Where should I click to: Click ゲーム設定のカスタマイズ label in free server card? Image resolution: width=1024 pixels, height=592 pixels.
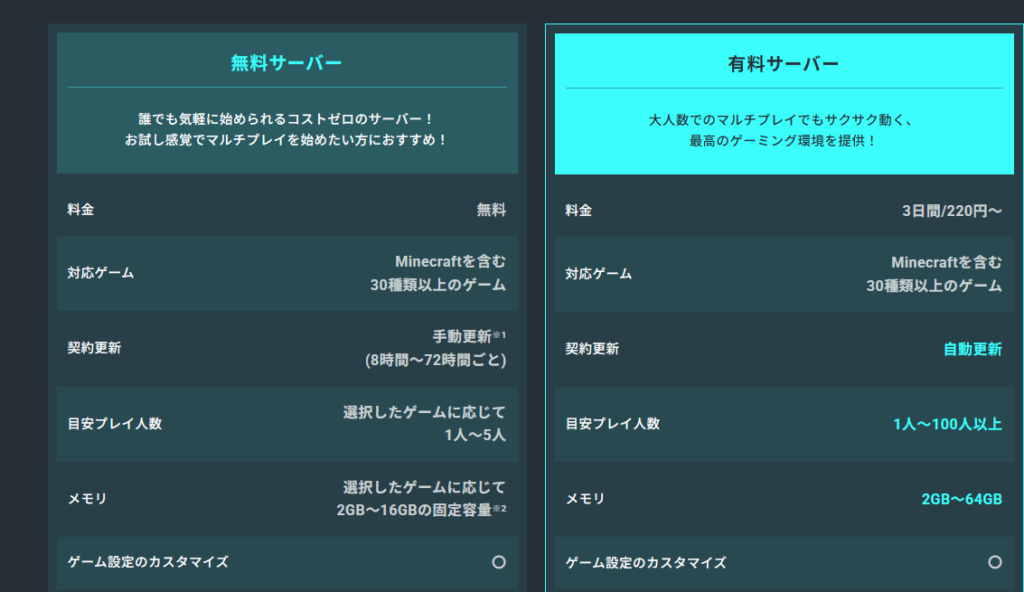pos(148,562)
